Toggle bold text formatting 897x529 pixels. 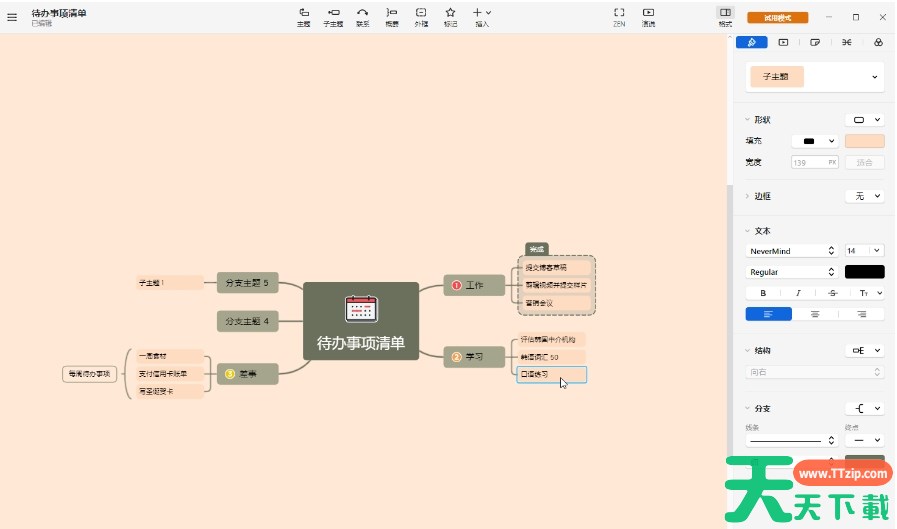[763, 293]
